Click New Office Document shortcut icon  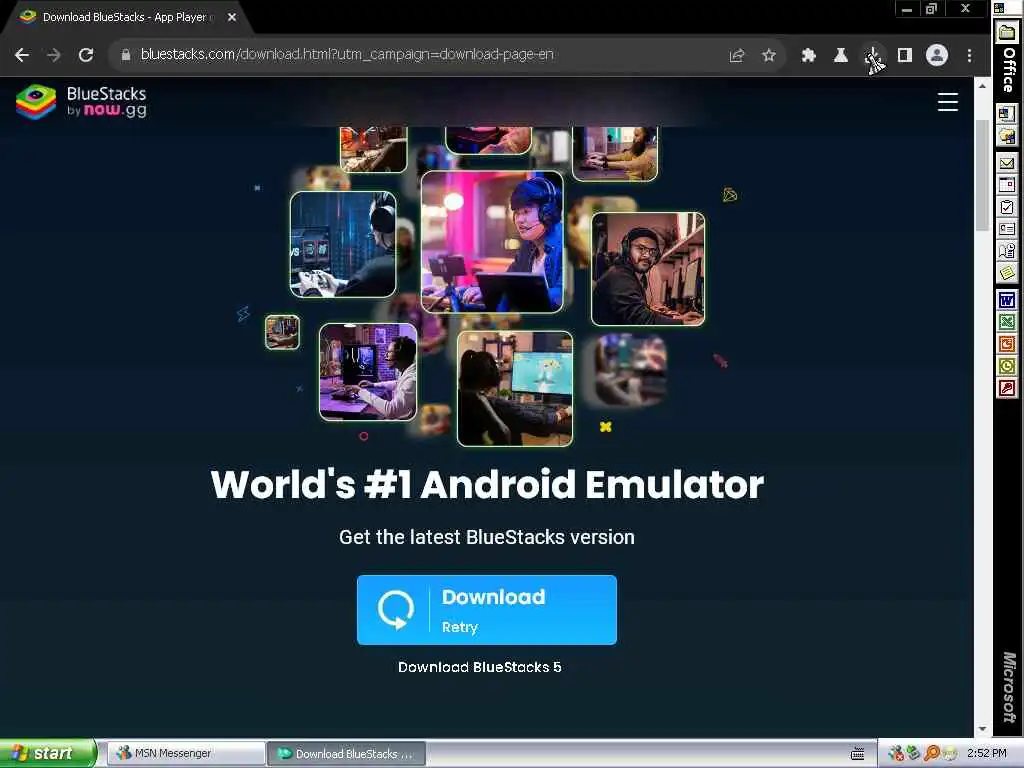[1006, 113]
